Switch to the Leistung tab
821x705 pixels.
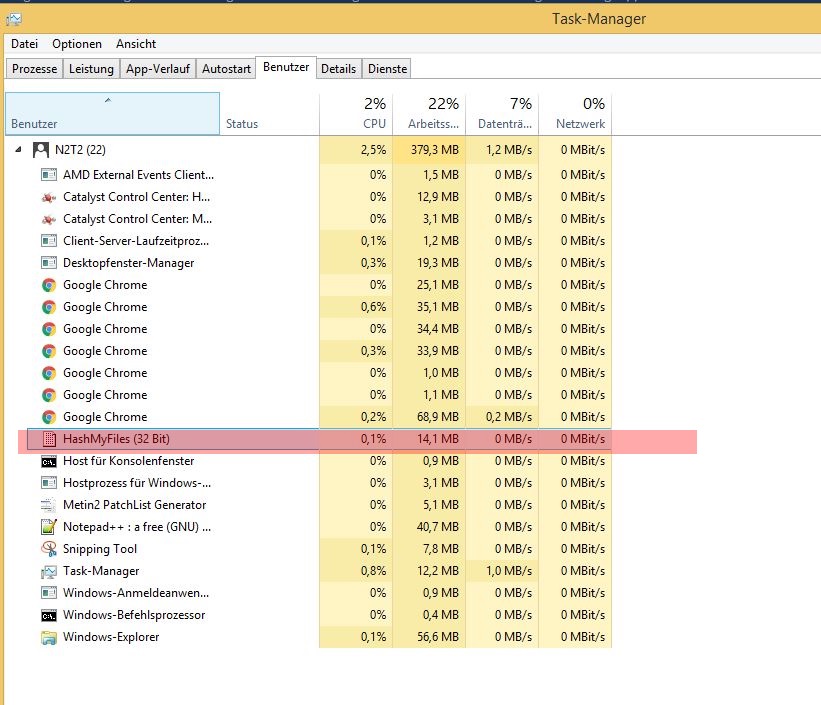91,69
